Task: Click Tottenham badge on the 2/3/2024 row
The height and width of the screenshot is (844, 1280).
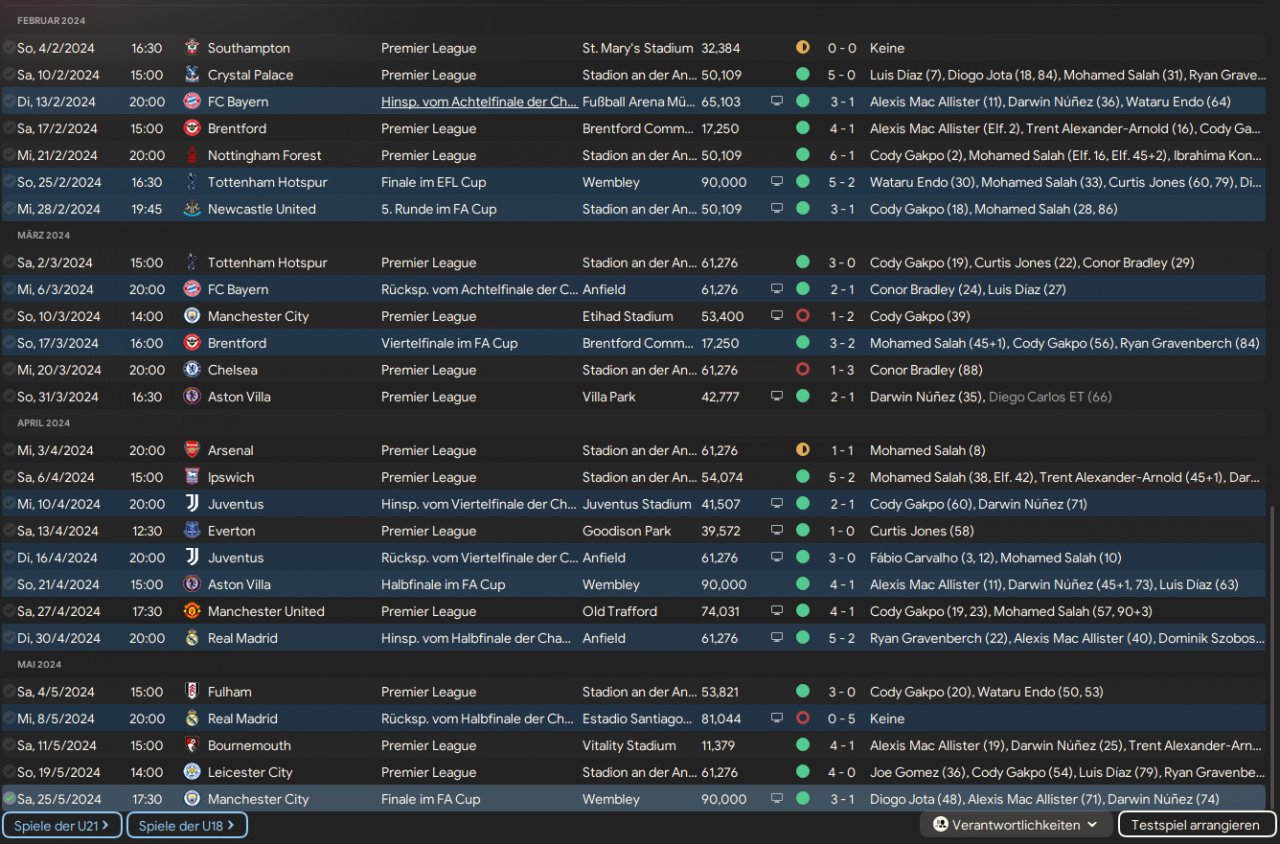Action: pos(192,263)
